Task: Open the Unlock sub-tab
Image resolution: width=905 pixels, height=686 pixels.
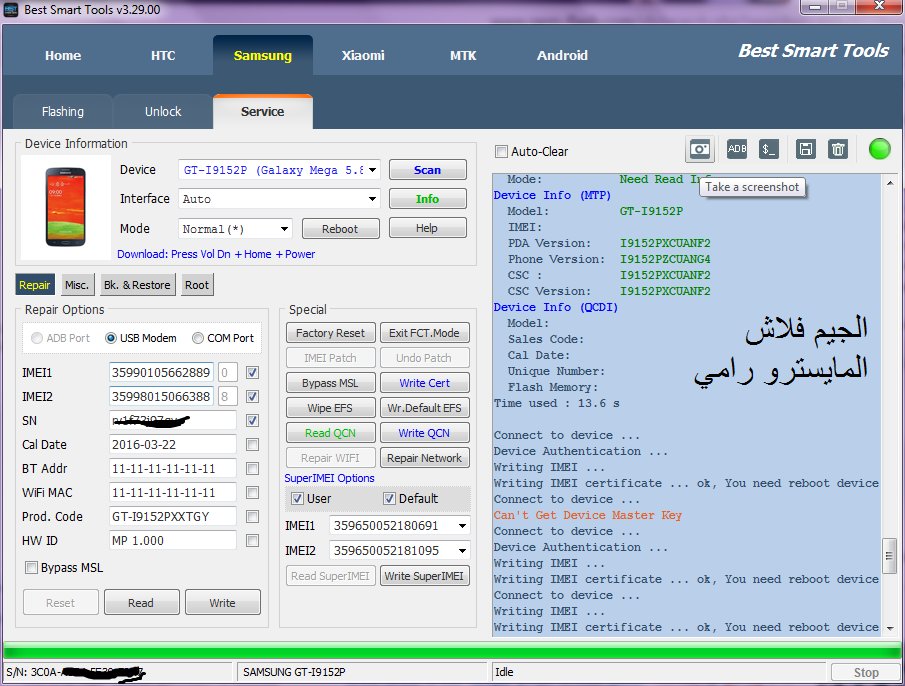Action: point(163,112)
